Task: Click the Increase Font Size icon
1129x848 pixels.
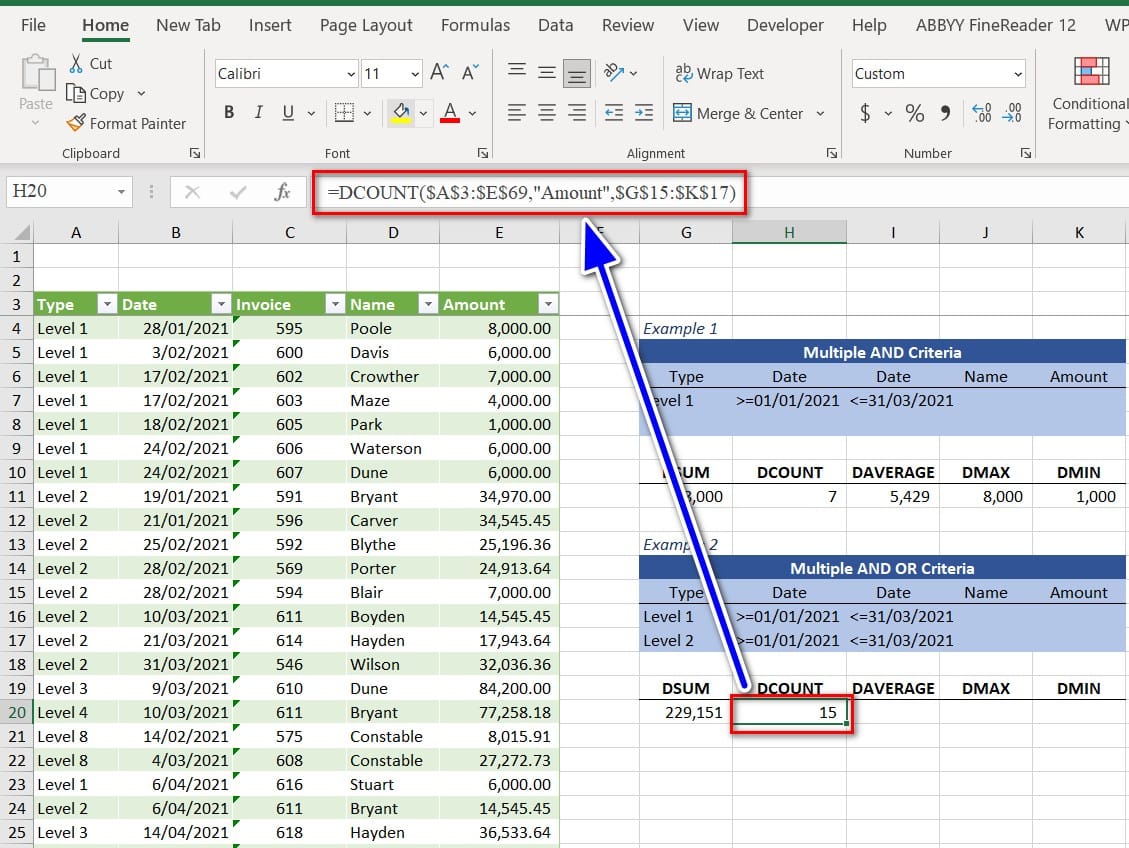Action: (x=439, y=73)
